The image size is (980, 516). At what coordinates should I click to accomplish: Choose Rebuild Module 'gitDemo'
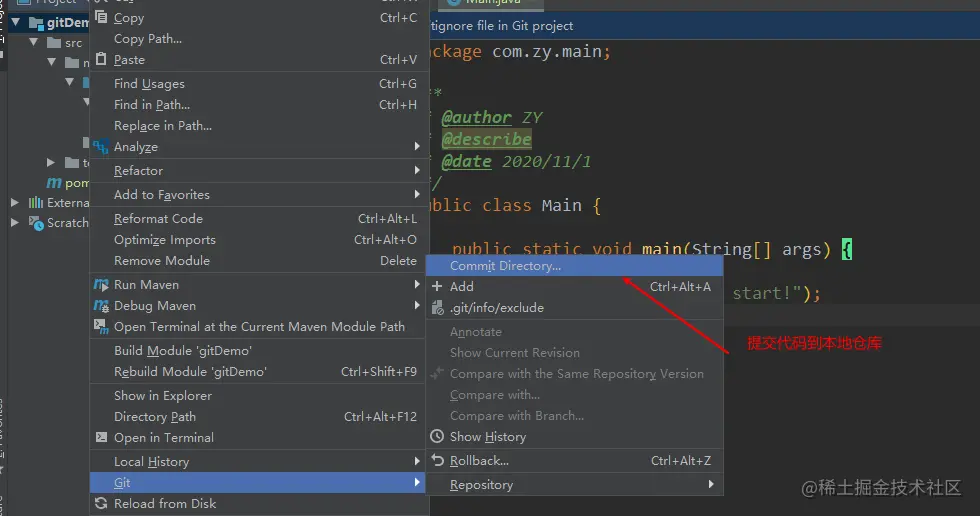click(258, 372)
